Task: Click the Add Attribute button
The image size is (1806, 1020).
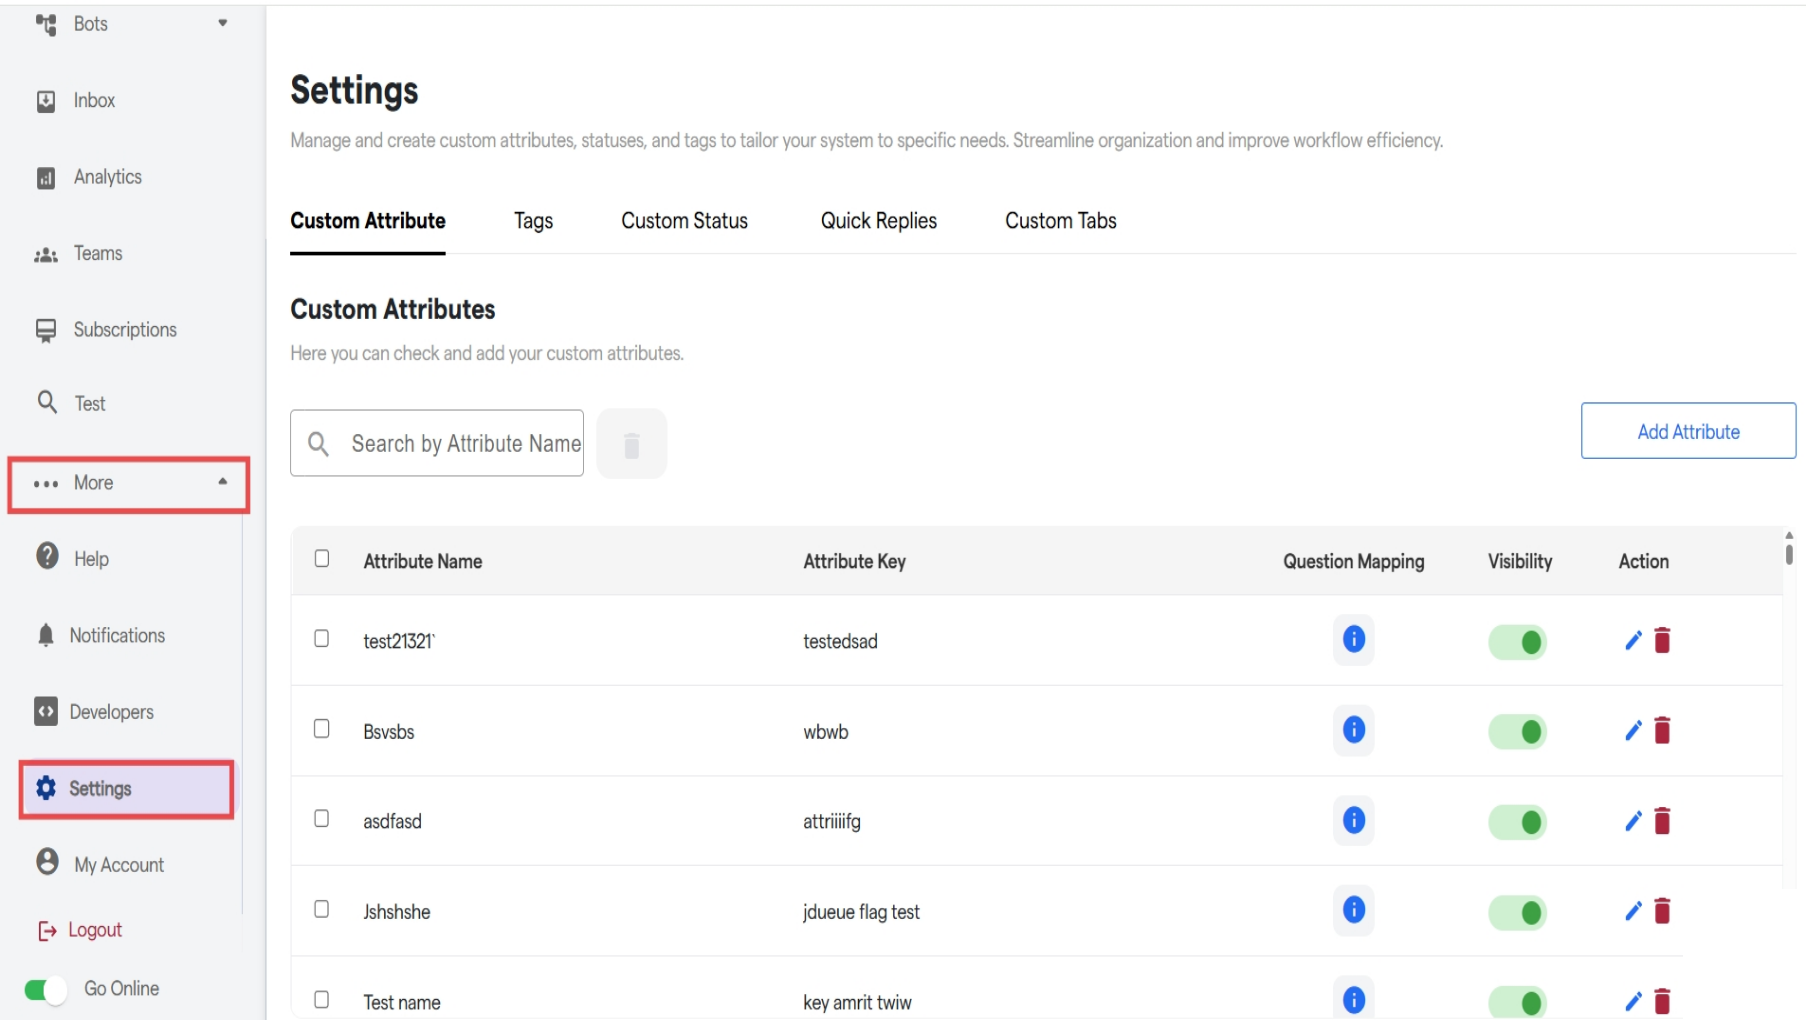Action: pos(1688,431)
